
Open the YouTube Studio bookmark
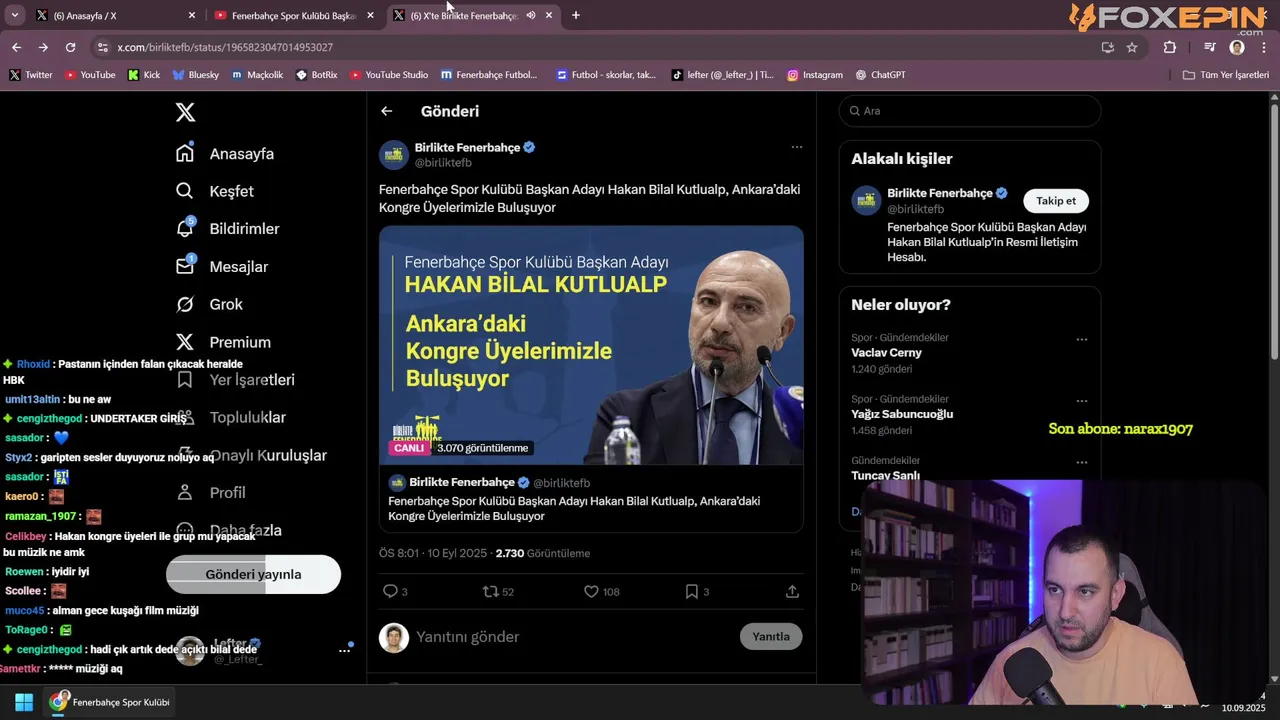(x=389, y=75)
